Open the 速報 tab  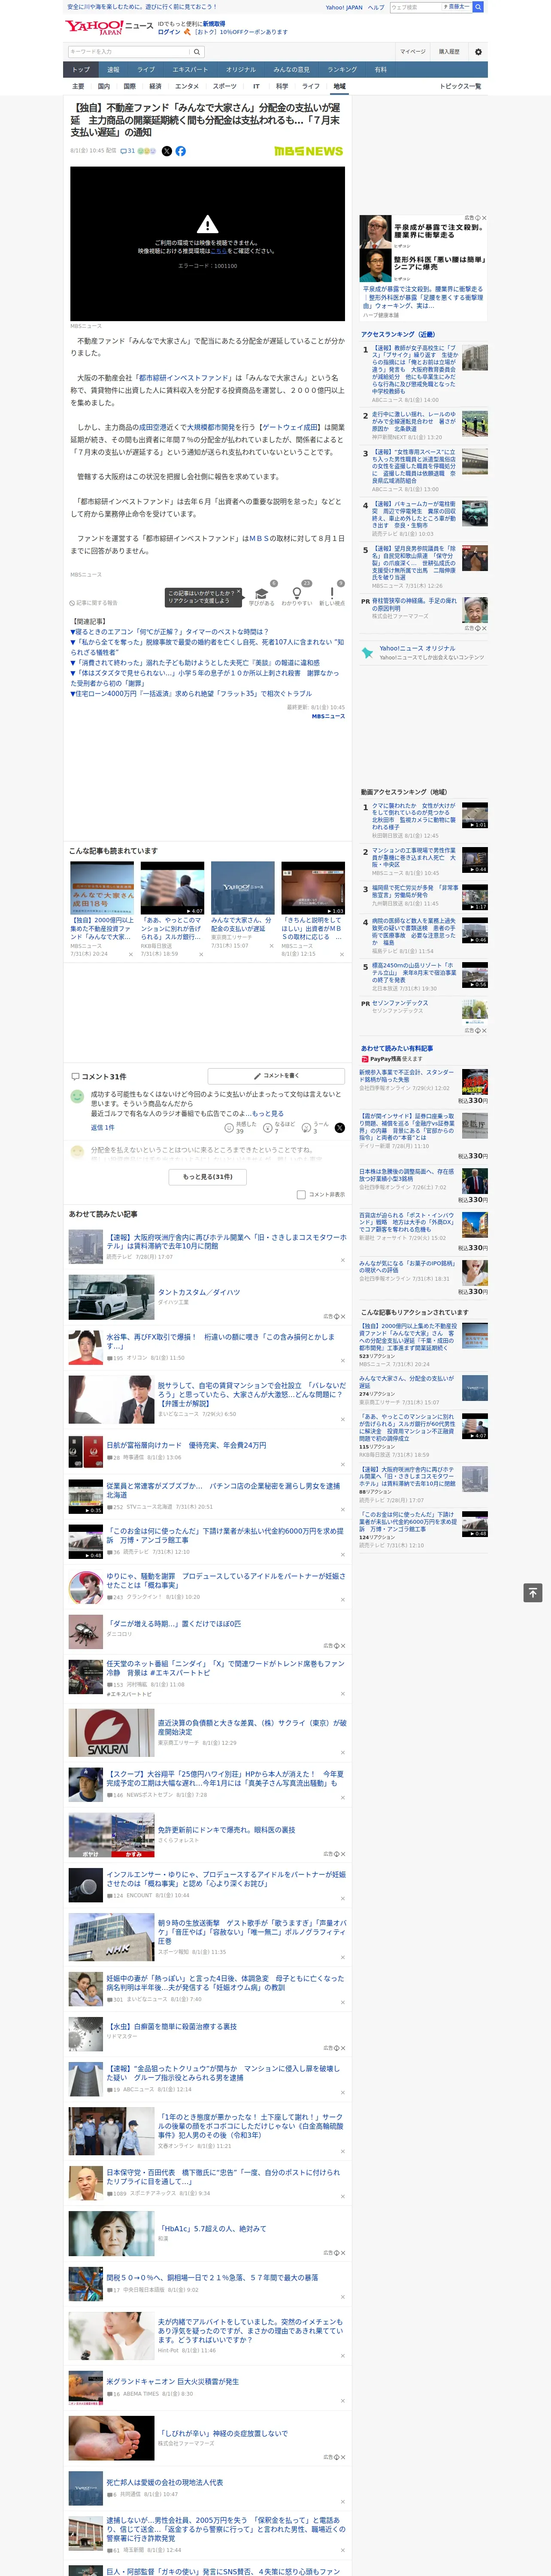point(113,70)
